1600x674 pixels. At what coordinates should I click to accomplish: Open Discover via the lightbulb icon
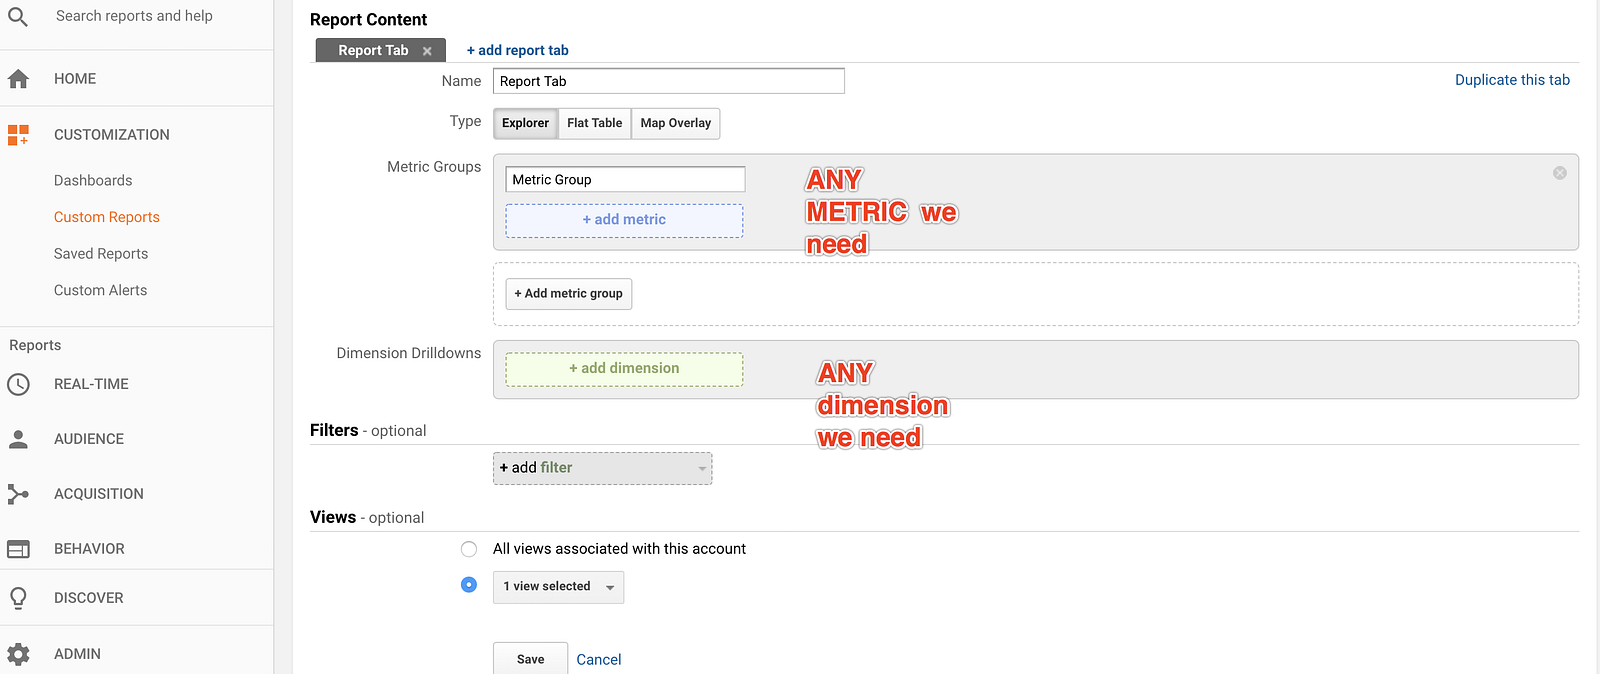click(x=18, y=598)
